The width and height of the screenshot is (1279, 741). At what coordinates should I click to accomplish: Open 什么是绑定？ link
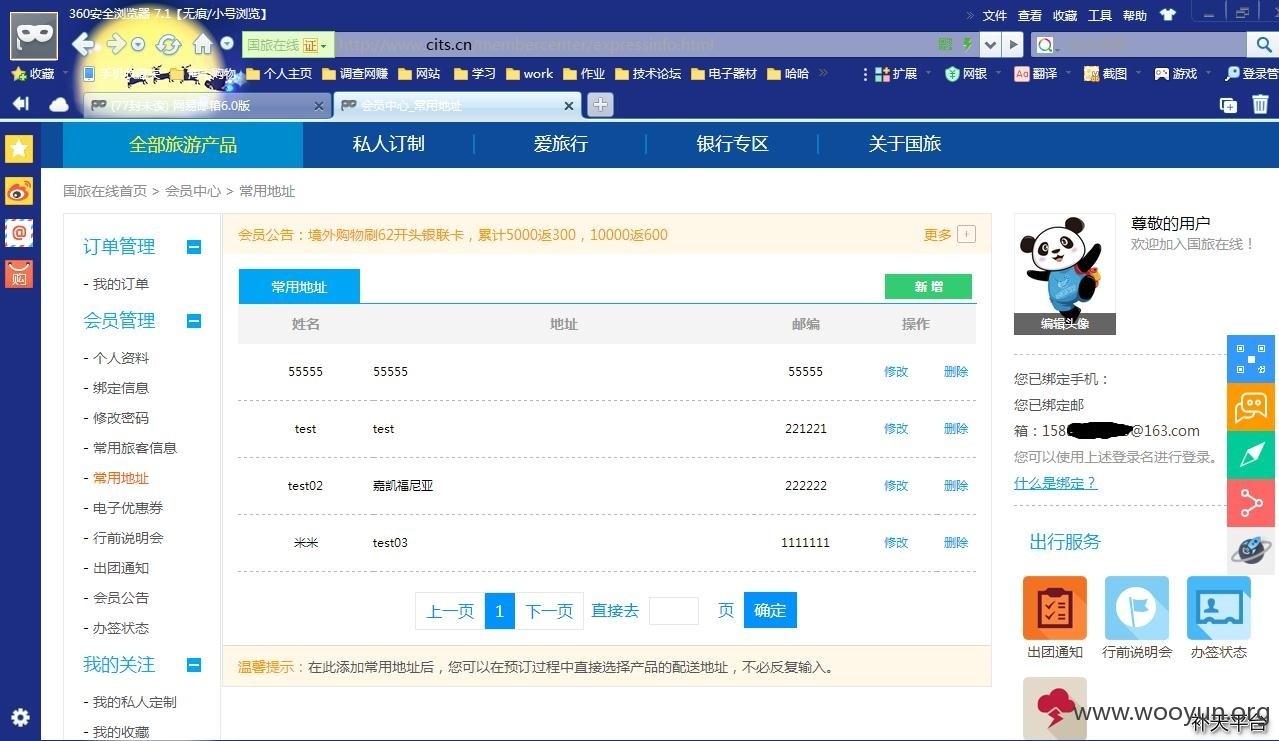[1055, 483]
